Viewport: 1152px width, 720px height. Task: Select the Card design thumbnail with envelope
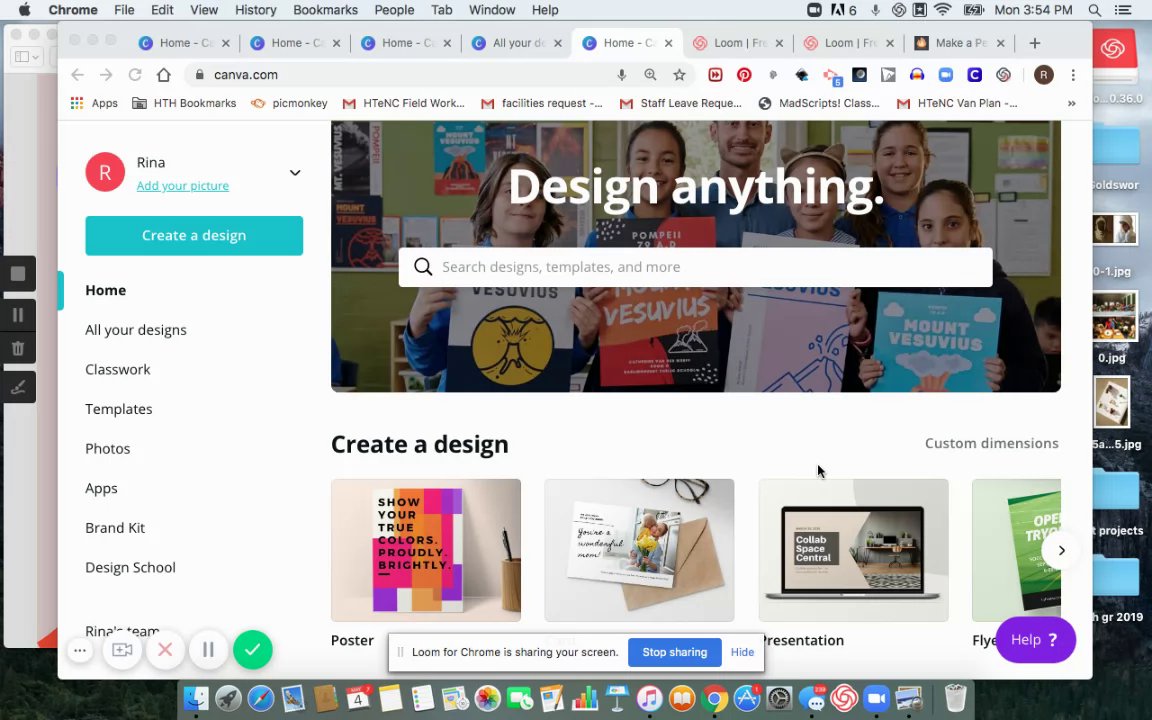coord(639,550)
